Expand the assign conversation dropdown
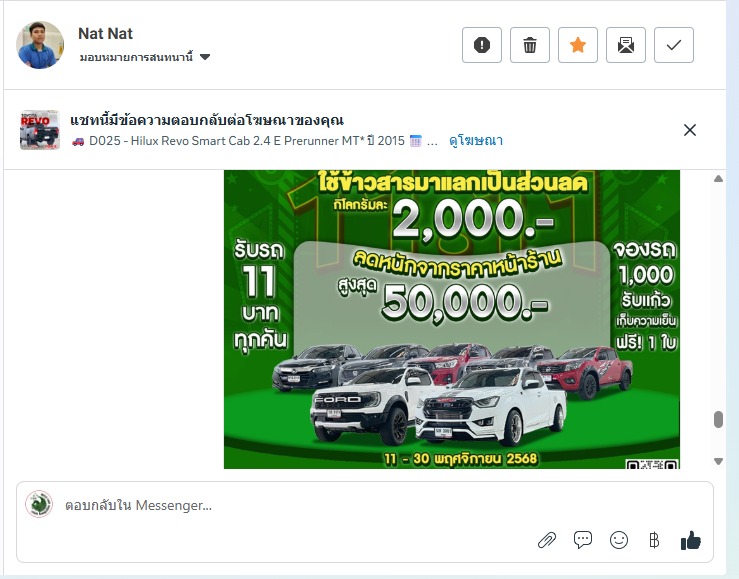This screenshot has width=739, height=579. (145, 57)
